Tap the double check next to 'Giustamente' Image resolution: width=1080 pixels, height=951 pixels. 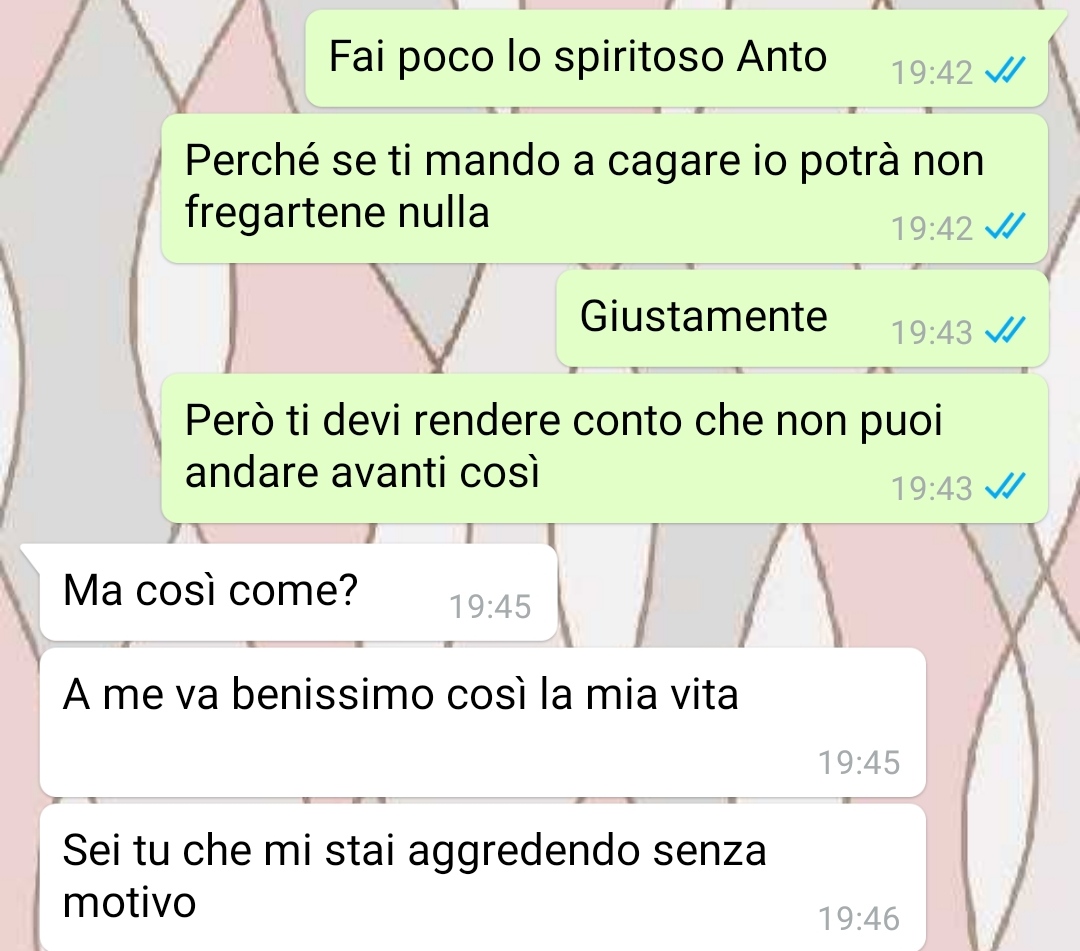1006,331
